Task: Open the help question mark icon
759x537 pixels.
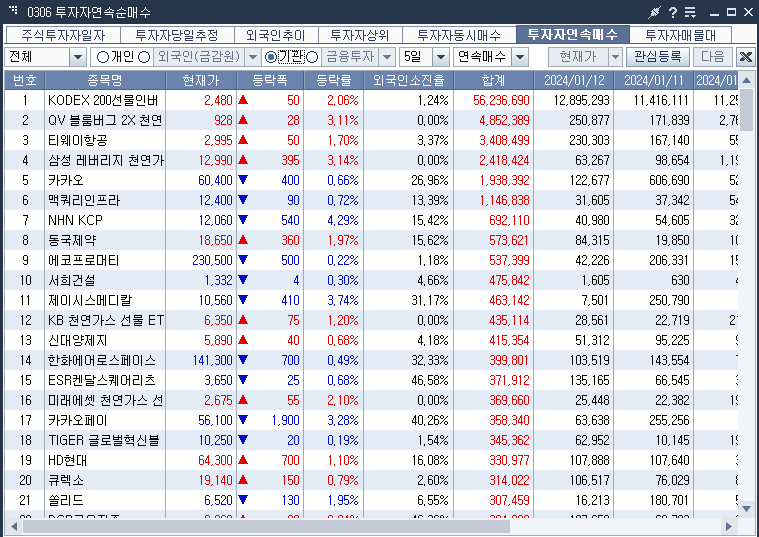Action: 673,12
